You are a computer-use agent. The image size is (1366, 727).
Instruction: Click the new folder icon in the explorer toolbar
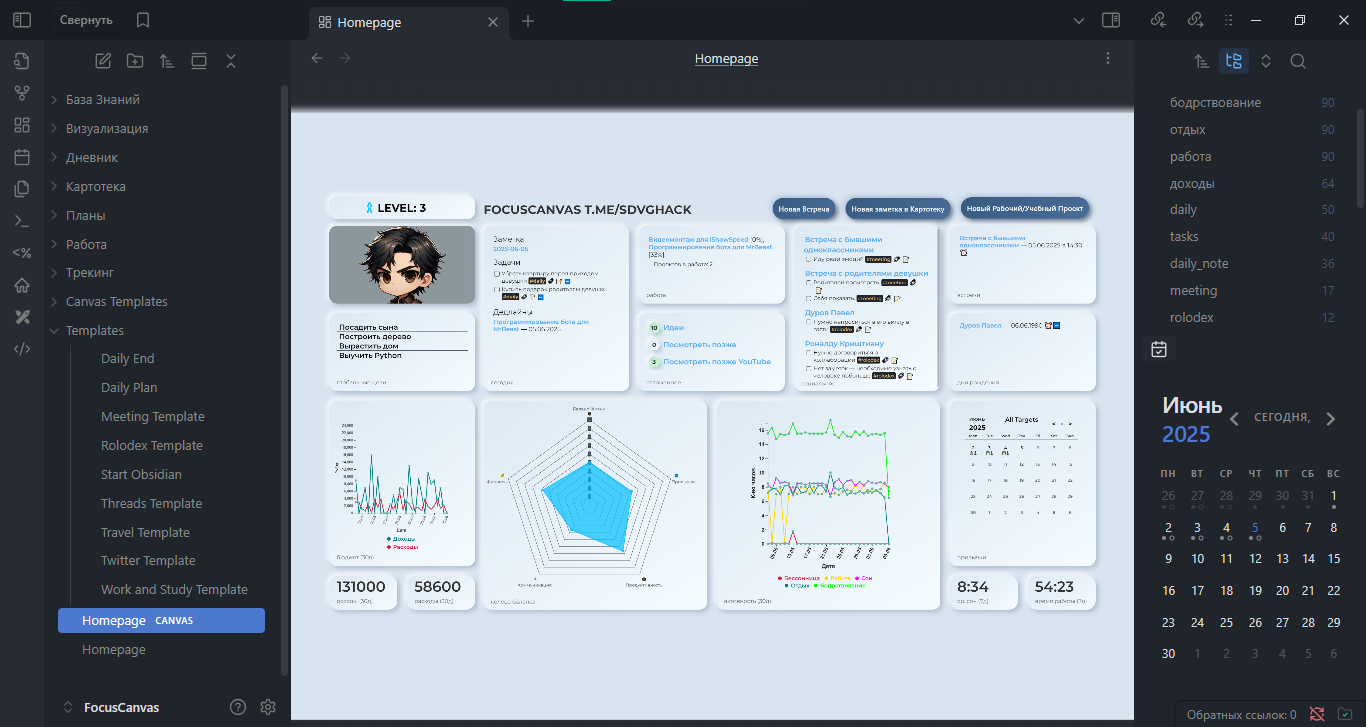click(134, 60)
